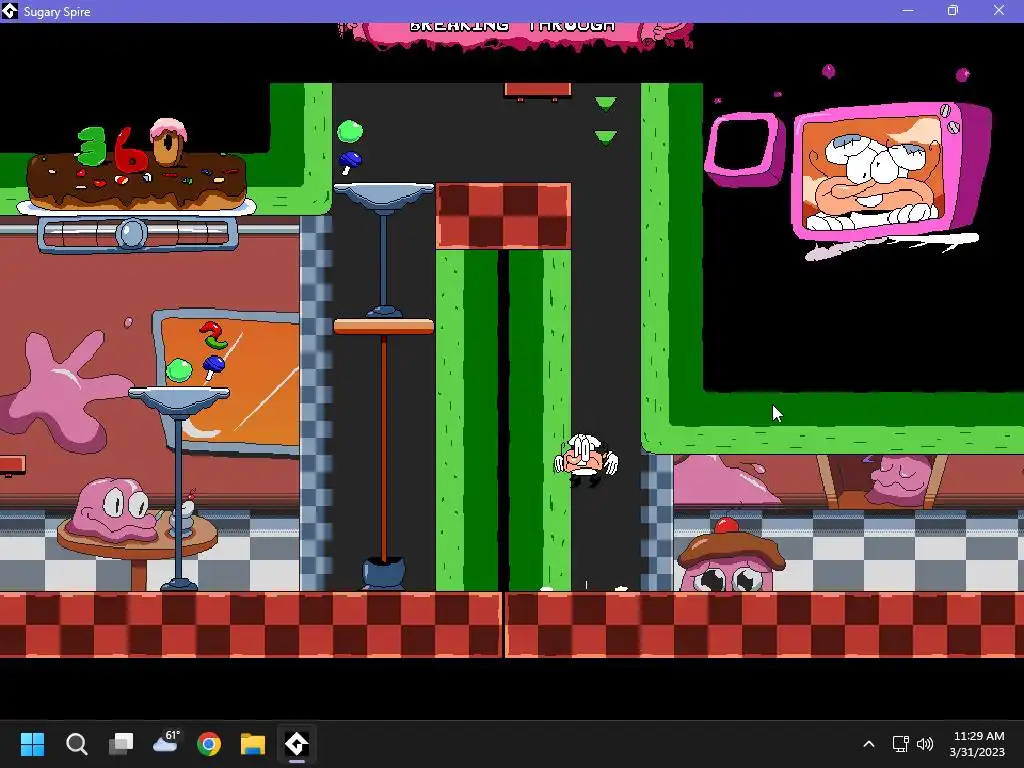Minimize the Sugary Spire window
1024x768 pixels.
tap(908, 10)
